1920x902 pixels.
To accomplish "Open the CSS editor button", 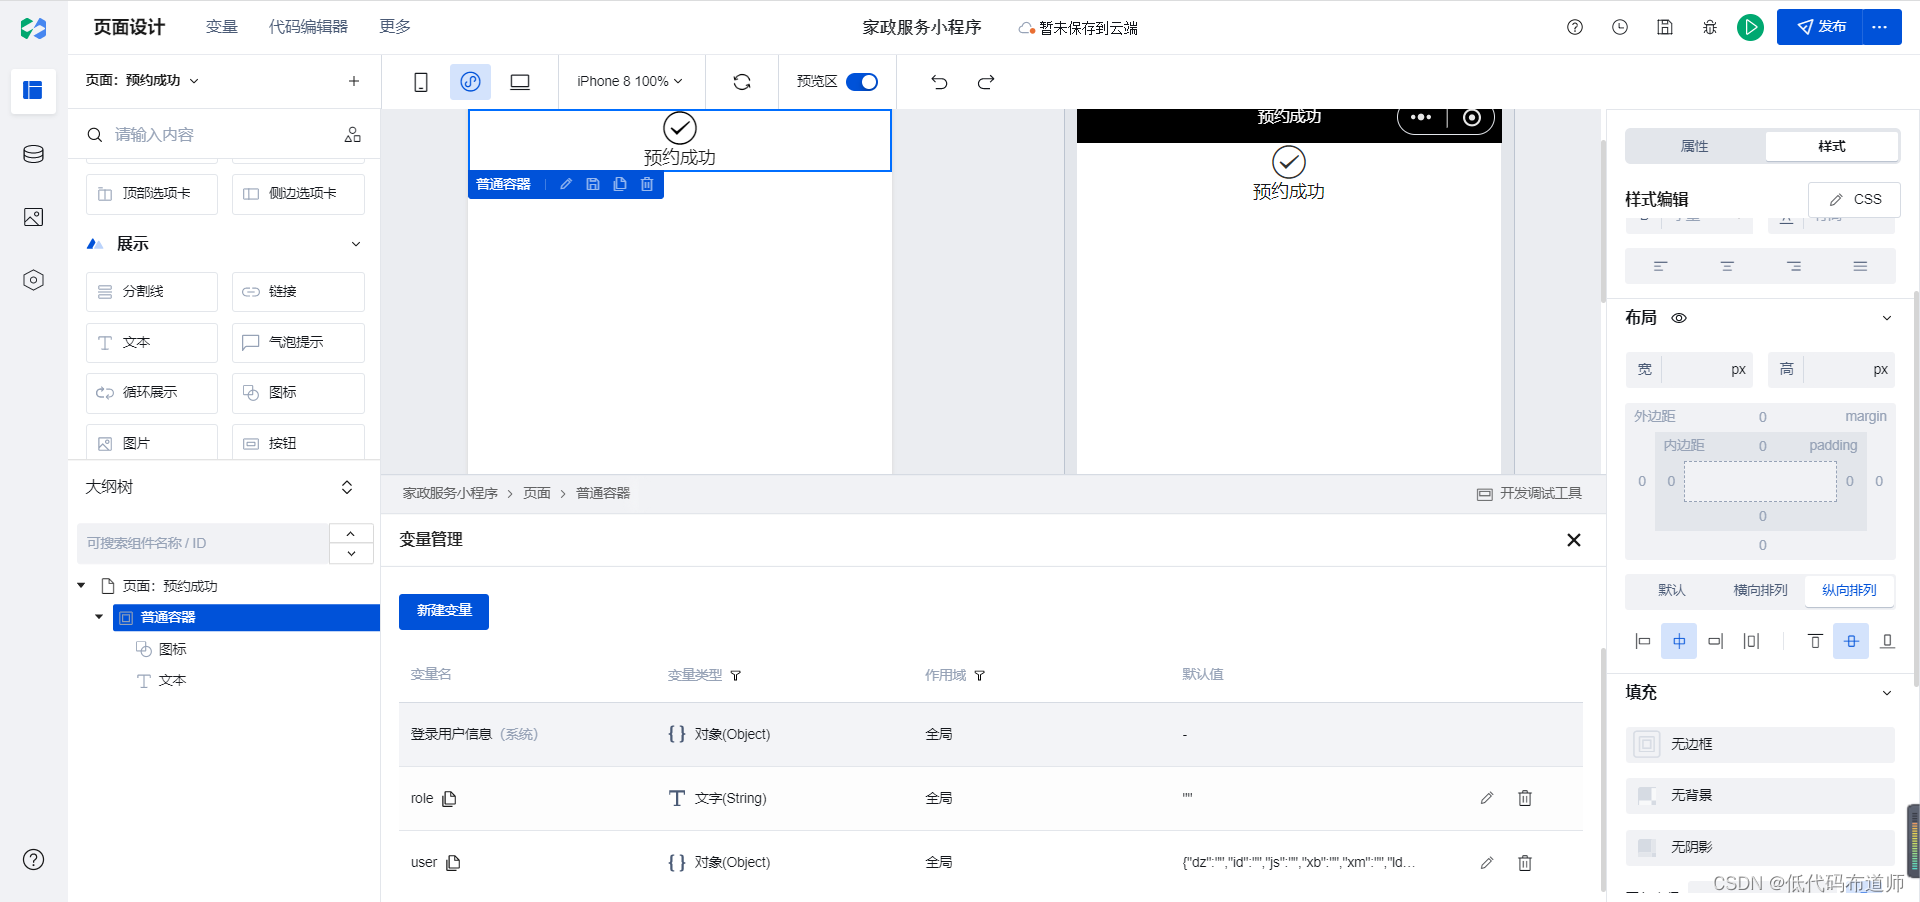I will [x=1854, y=199].
